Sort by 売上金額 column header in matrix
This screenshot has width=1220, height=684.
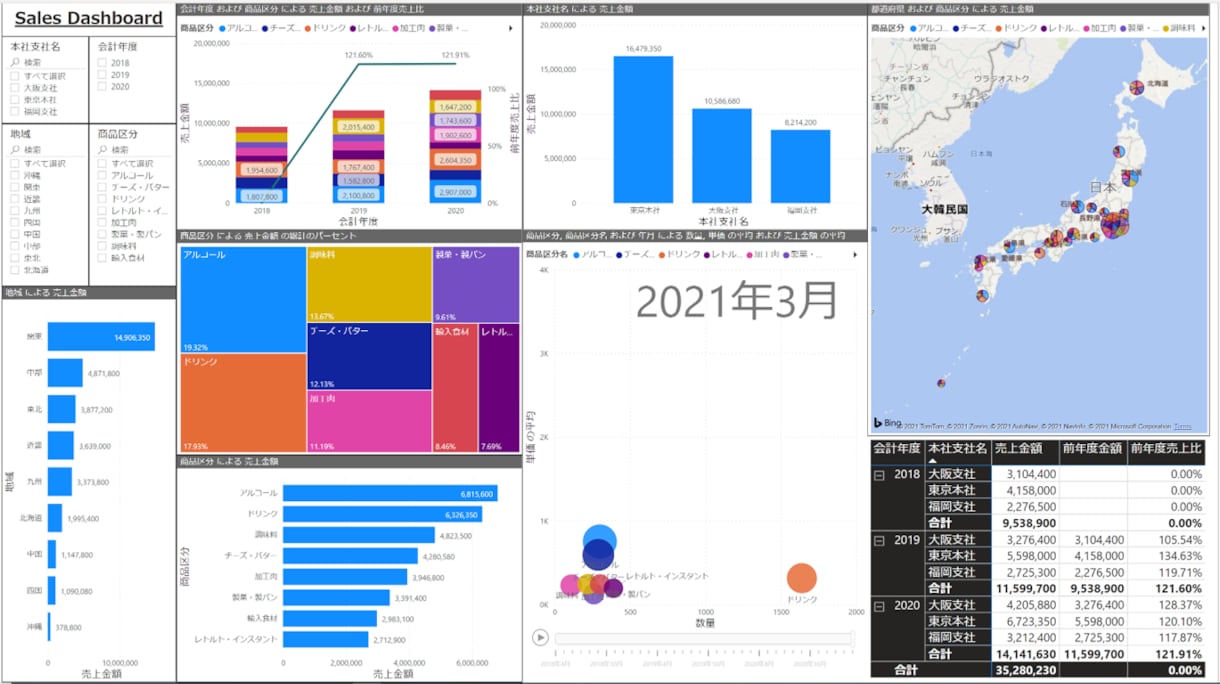(1020, 449)
